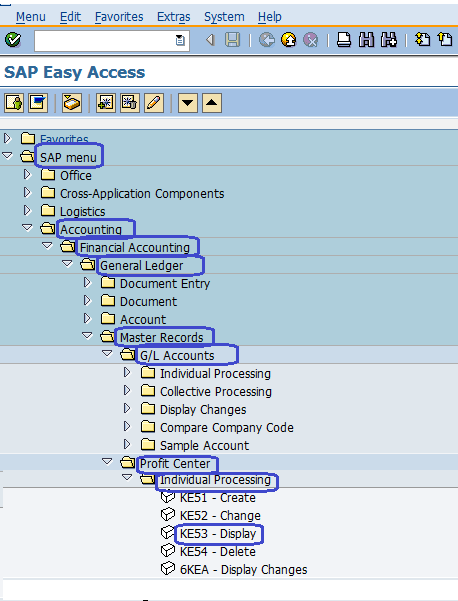Viewport: 458px width, 601px height.
Task: Collapse the General Ledger node
Action: (67, 263)
